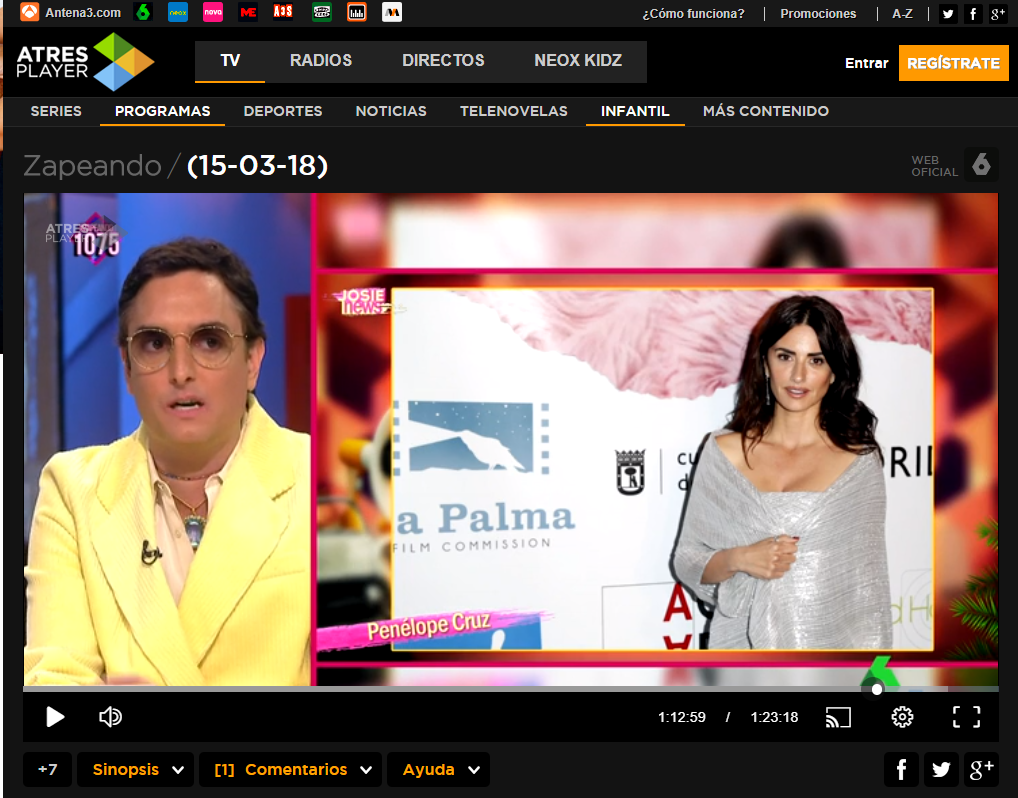The height and width of the screenshot is (798, 1018).
Task: Open video settings gear
Action: tap(902, 717)
